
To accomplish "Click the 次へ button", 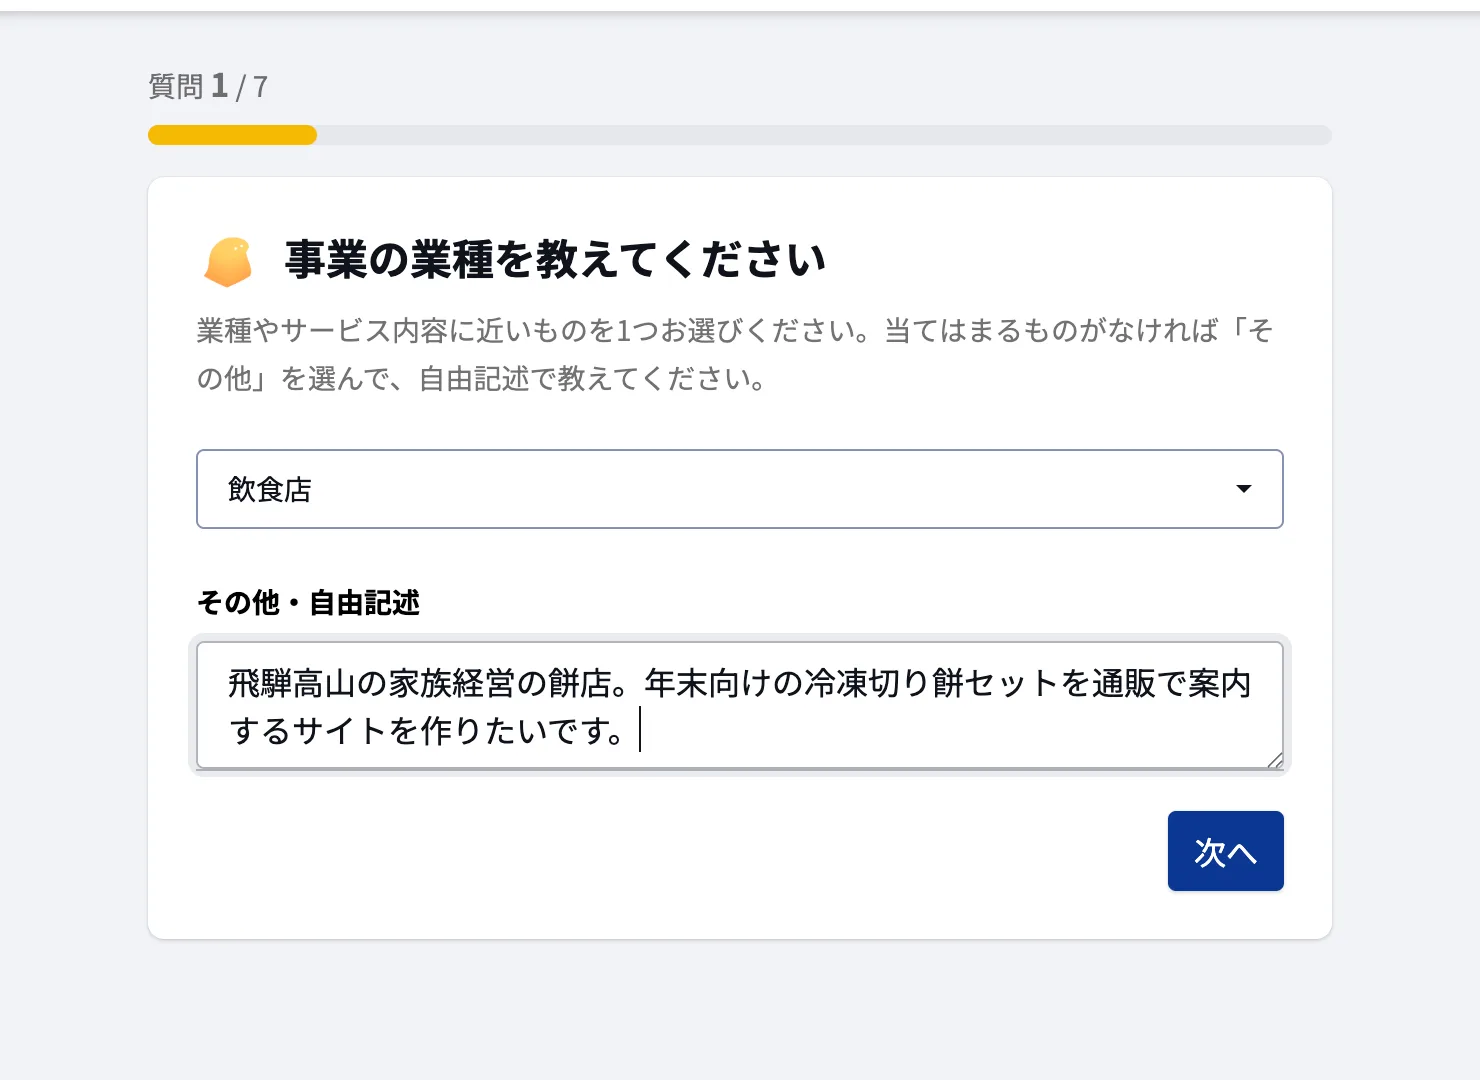I will pos(1225,851).
